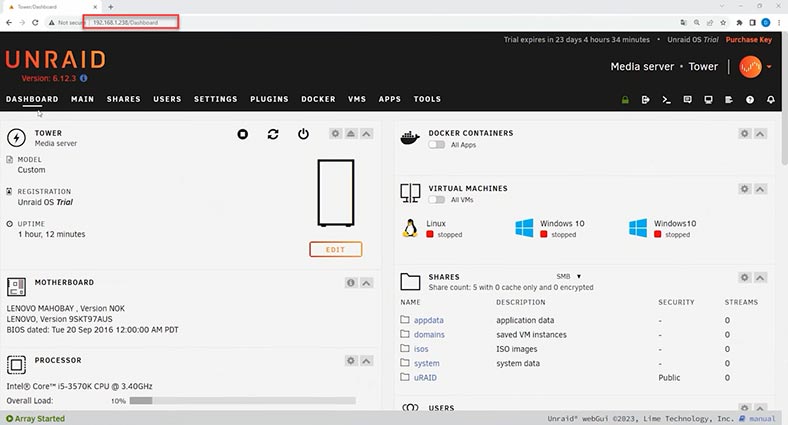Open the notifications bell icon
The height and width of the screenshot is (425, 788).
pyautogui.click(x=770, y=99)
